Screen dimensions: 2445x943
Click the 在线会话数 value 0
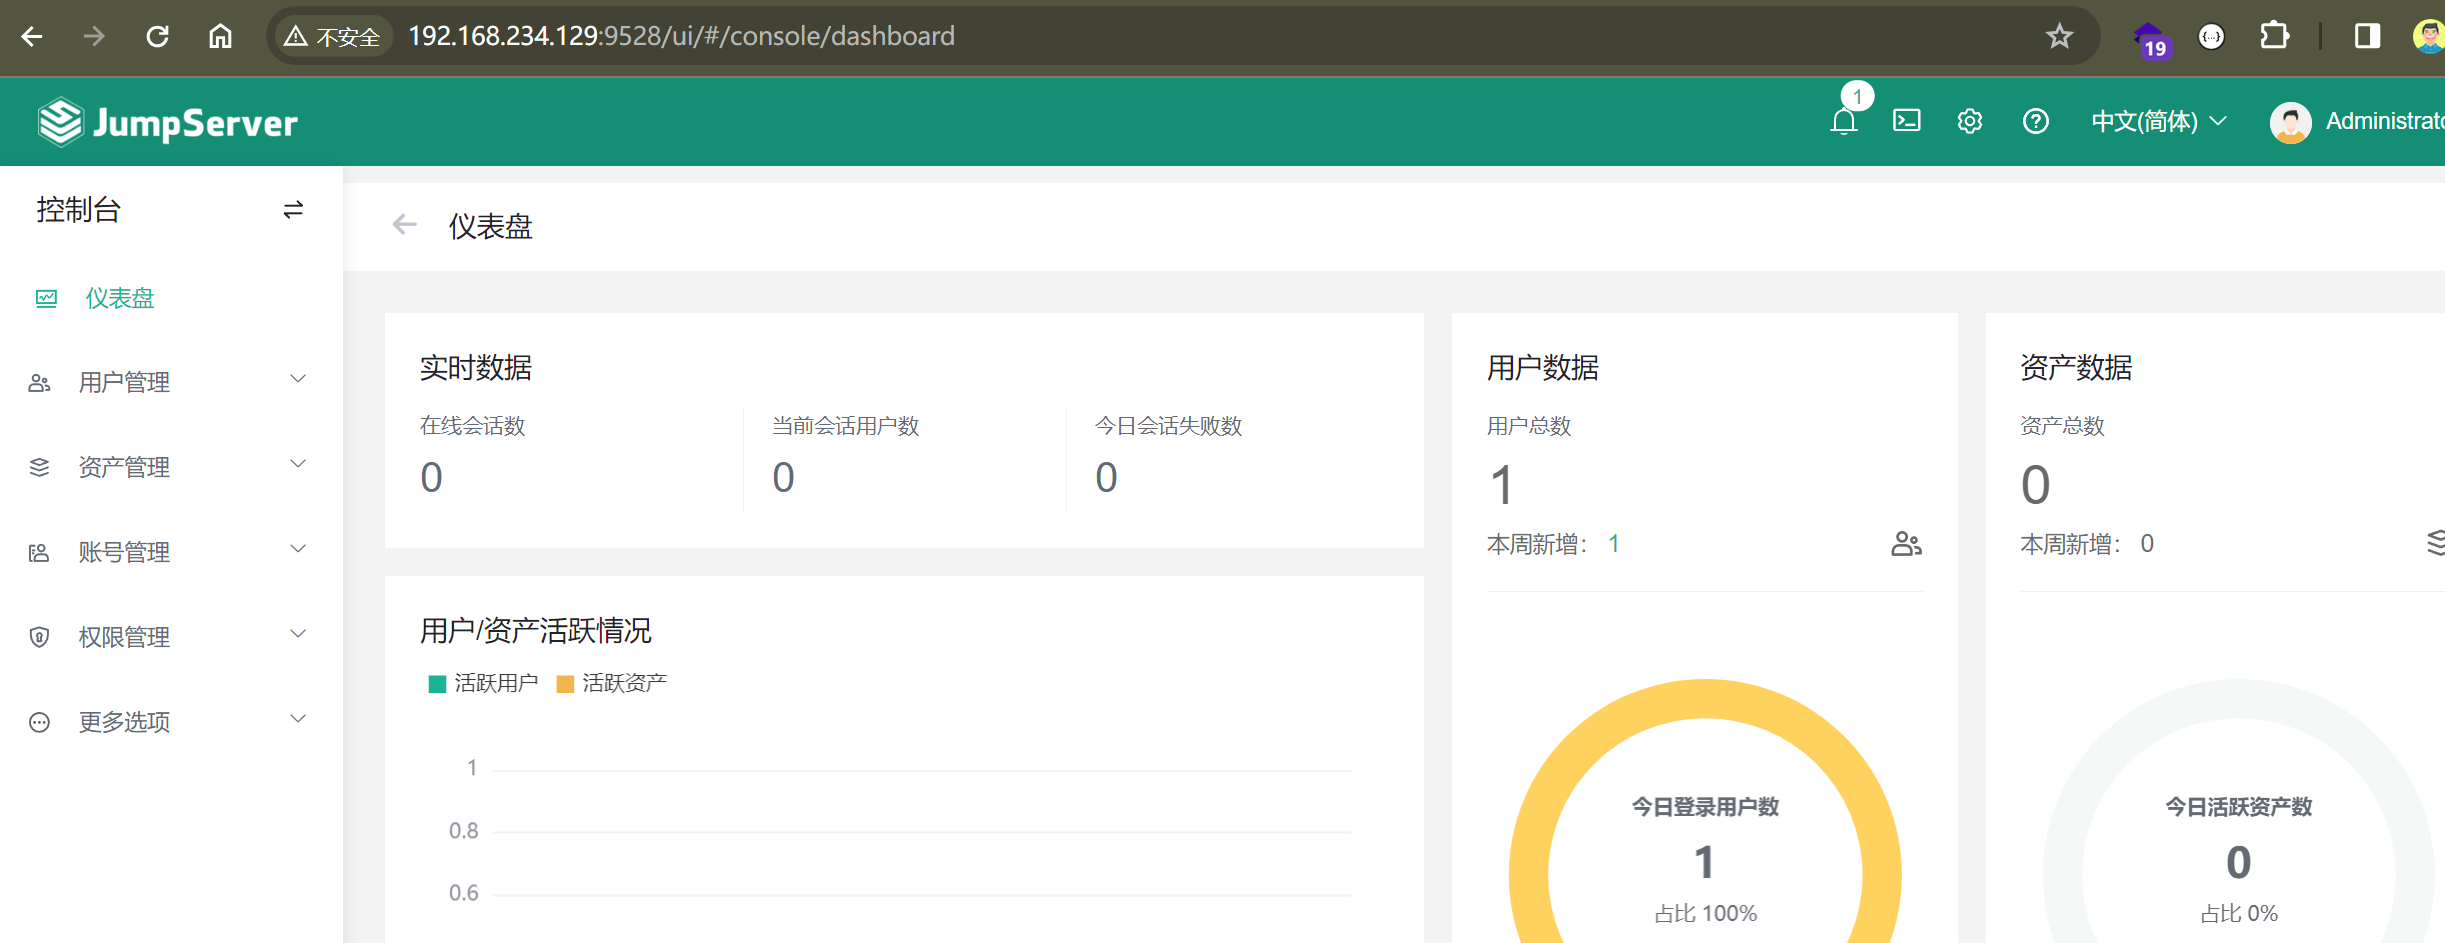coord(431,477)
